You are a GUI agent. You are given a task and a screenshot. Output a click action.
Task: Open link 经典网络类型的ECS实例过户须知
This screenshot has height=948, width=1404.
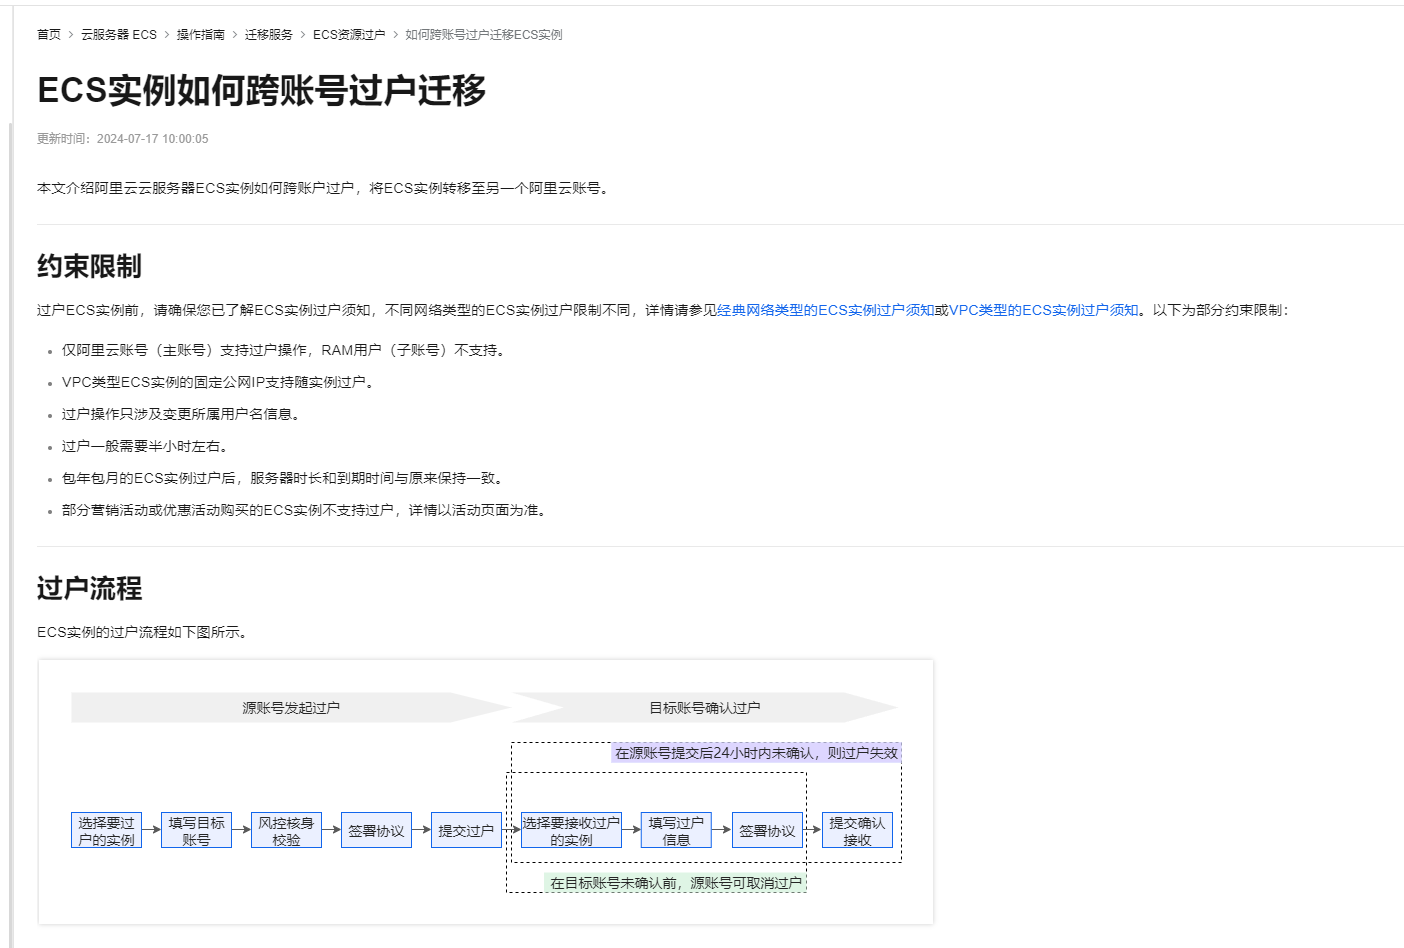tap(826, 310)
